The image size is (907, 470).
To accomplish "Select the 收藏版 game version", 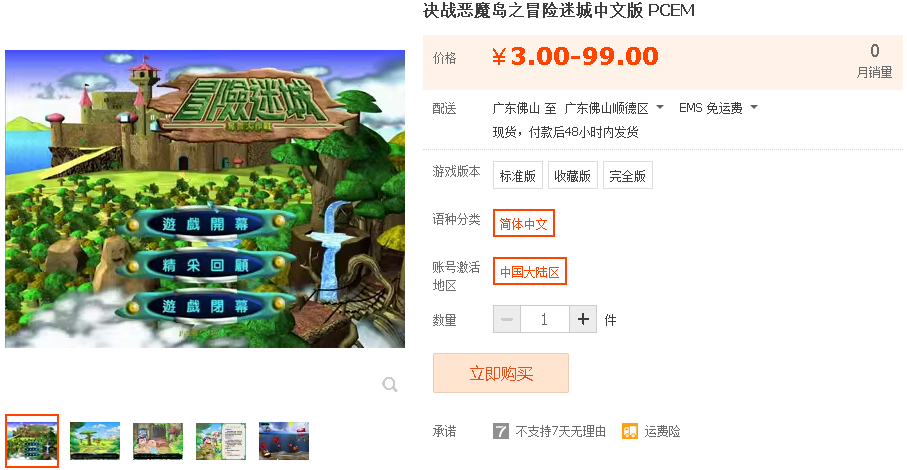I will pos(572,175).
